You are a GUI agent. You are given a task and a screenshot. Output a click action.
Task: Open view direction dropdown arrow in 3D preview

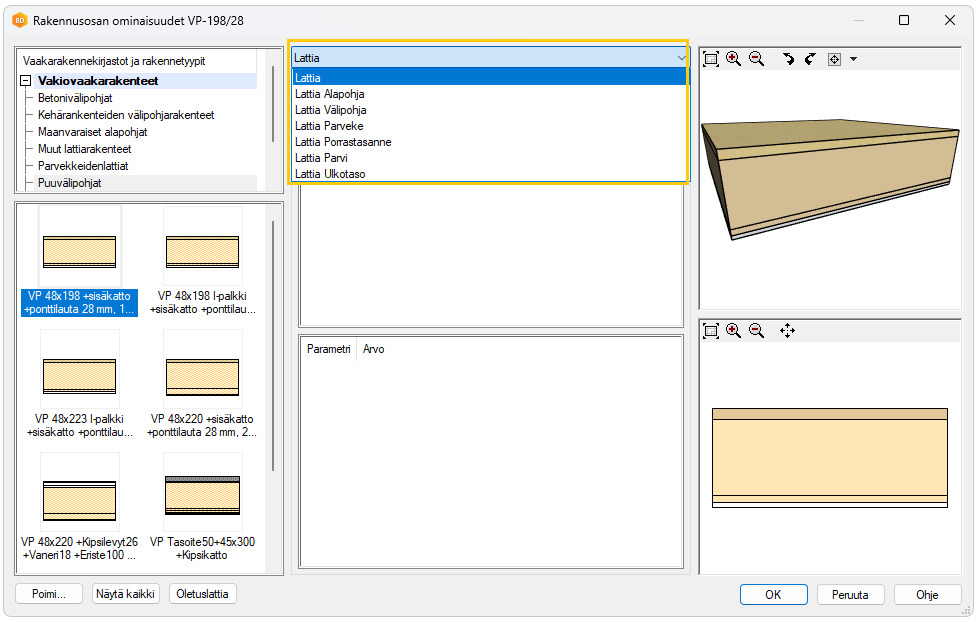[x=854, y=59]
